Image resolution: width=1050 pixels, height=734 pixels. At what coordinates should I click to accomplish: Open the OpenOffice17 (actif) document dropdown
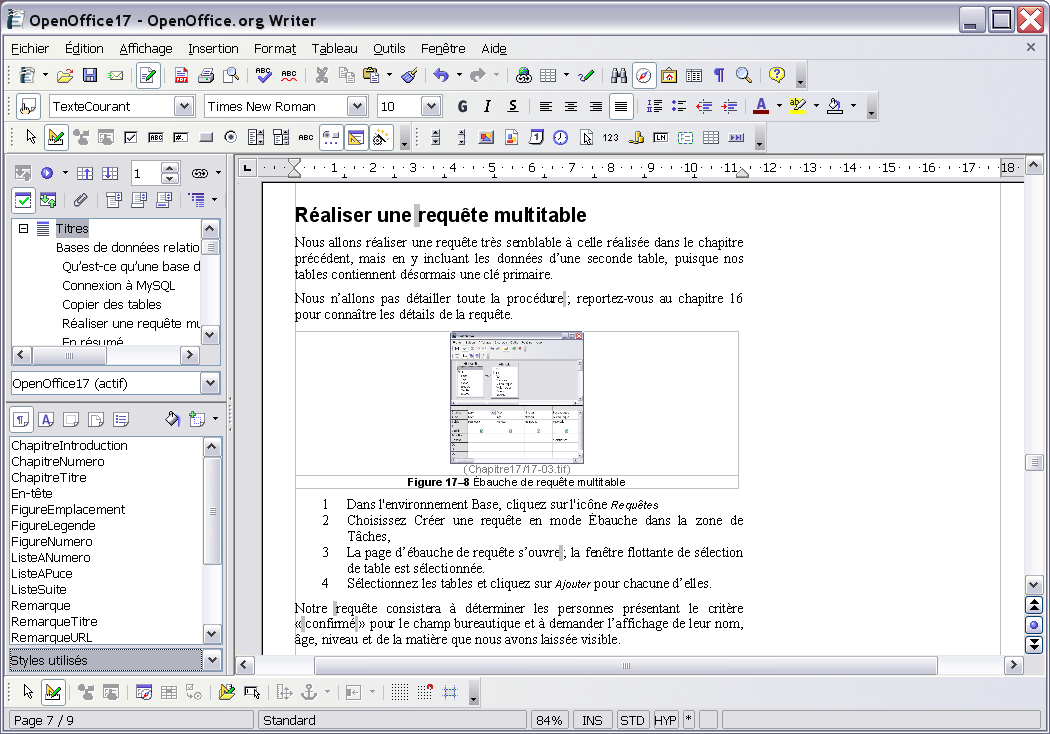[210, 383]
